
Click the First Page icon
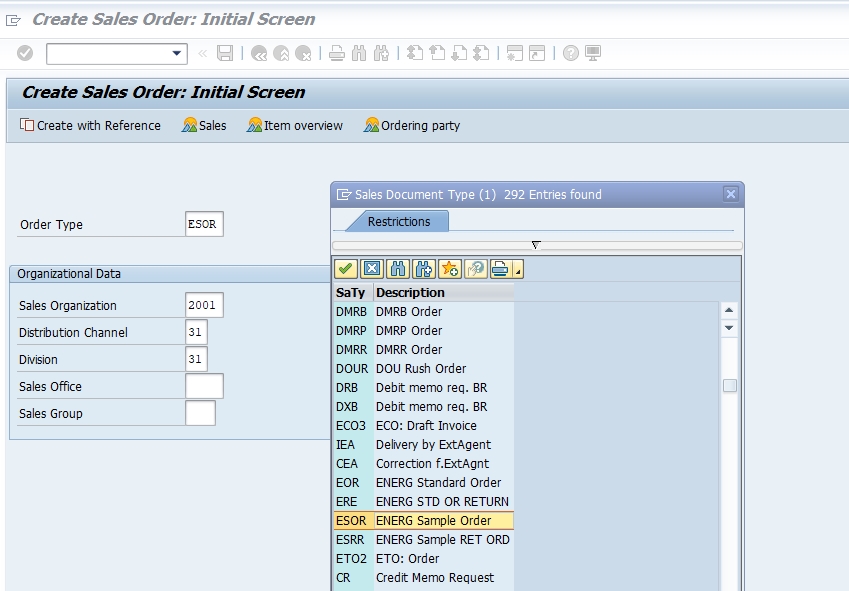415,53
